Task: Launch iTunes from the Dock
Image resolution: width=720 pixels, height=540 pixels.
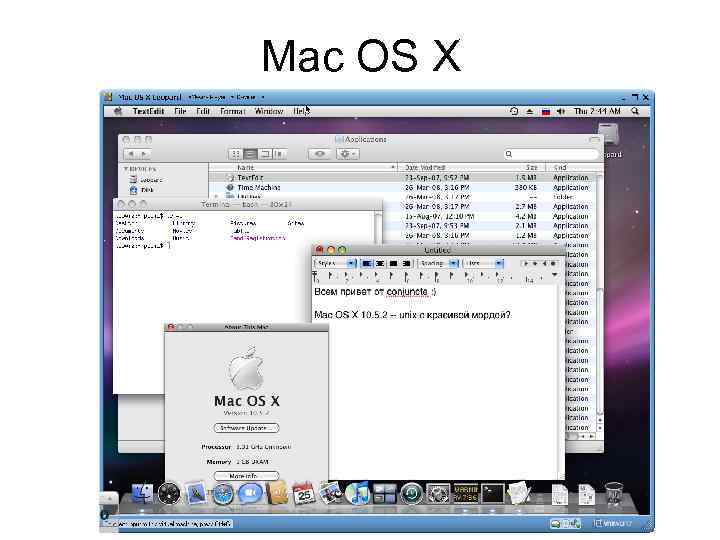Action: coord(357,494)
